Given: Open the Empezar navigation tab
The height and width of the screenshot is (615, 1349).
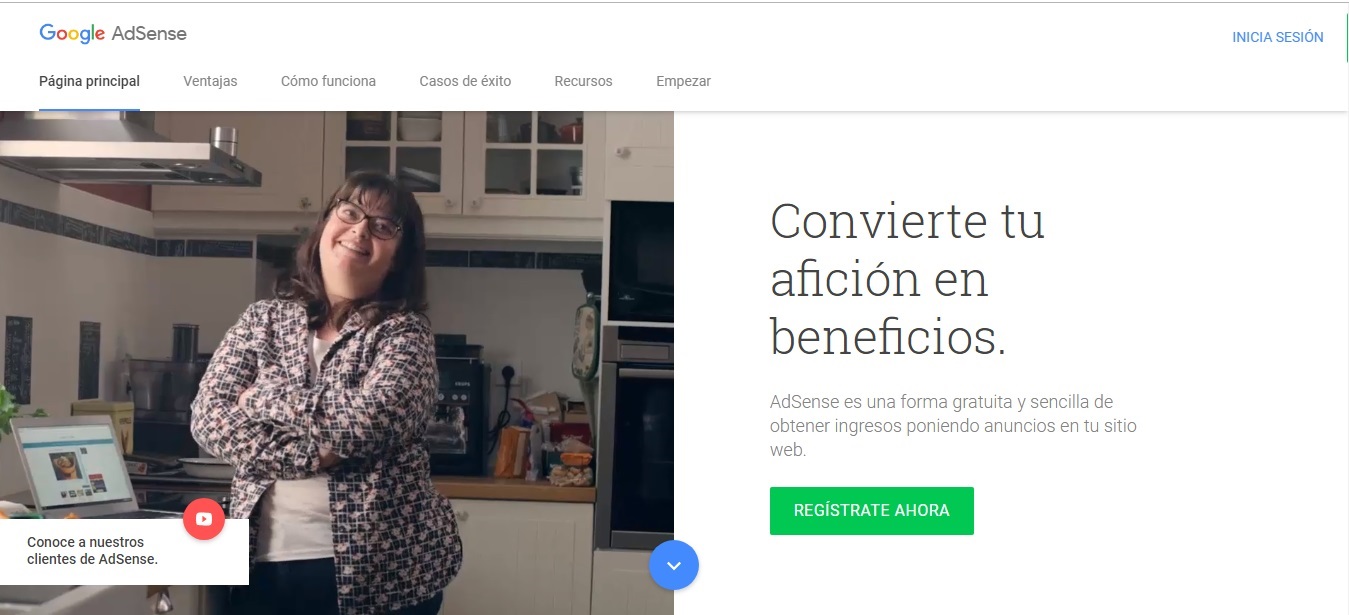Looking at the screenshot, I should point(683,81).
